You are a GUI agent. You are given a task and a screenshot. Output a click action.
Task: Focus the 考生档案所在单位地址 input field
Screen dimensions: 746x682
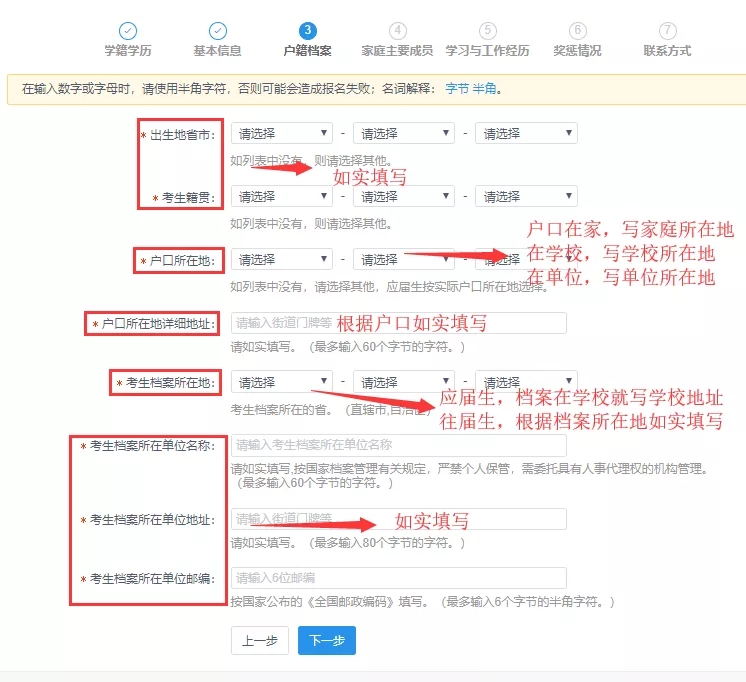398,519
